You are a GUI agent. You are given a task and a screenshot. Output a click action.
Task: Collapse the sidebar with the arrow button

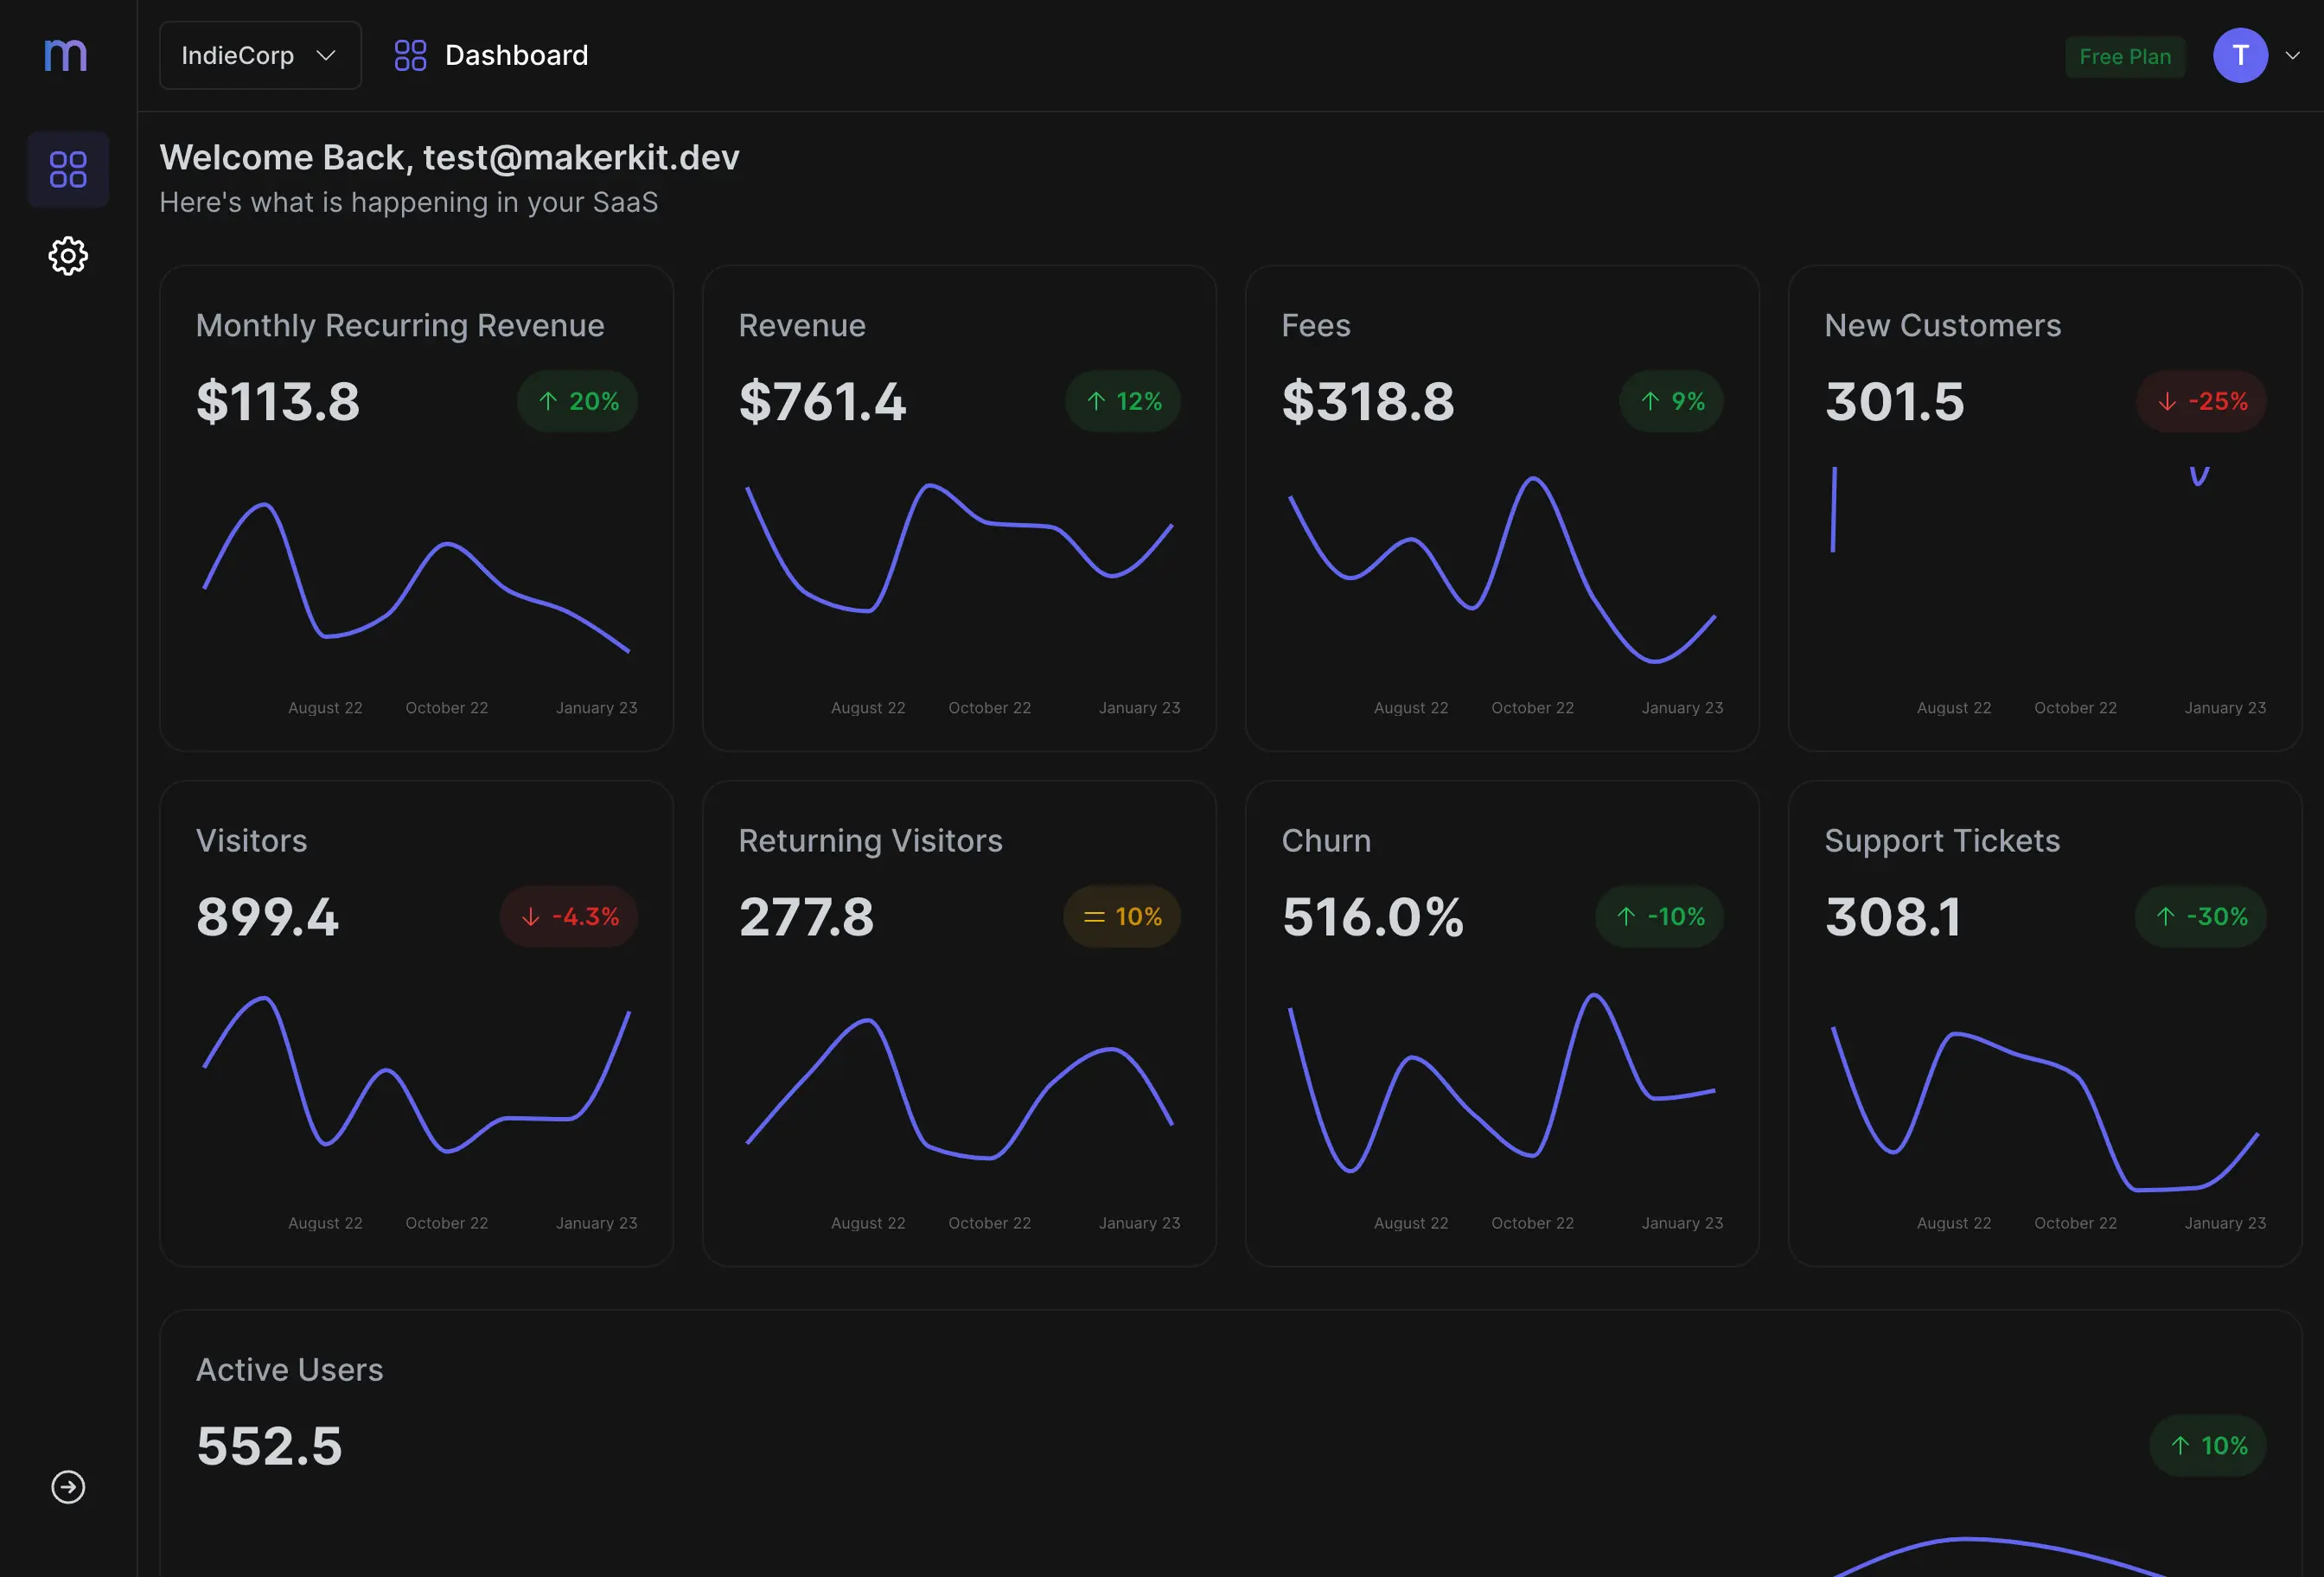68,1487
